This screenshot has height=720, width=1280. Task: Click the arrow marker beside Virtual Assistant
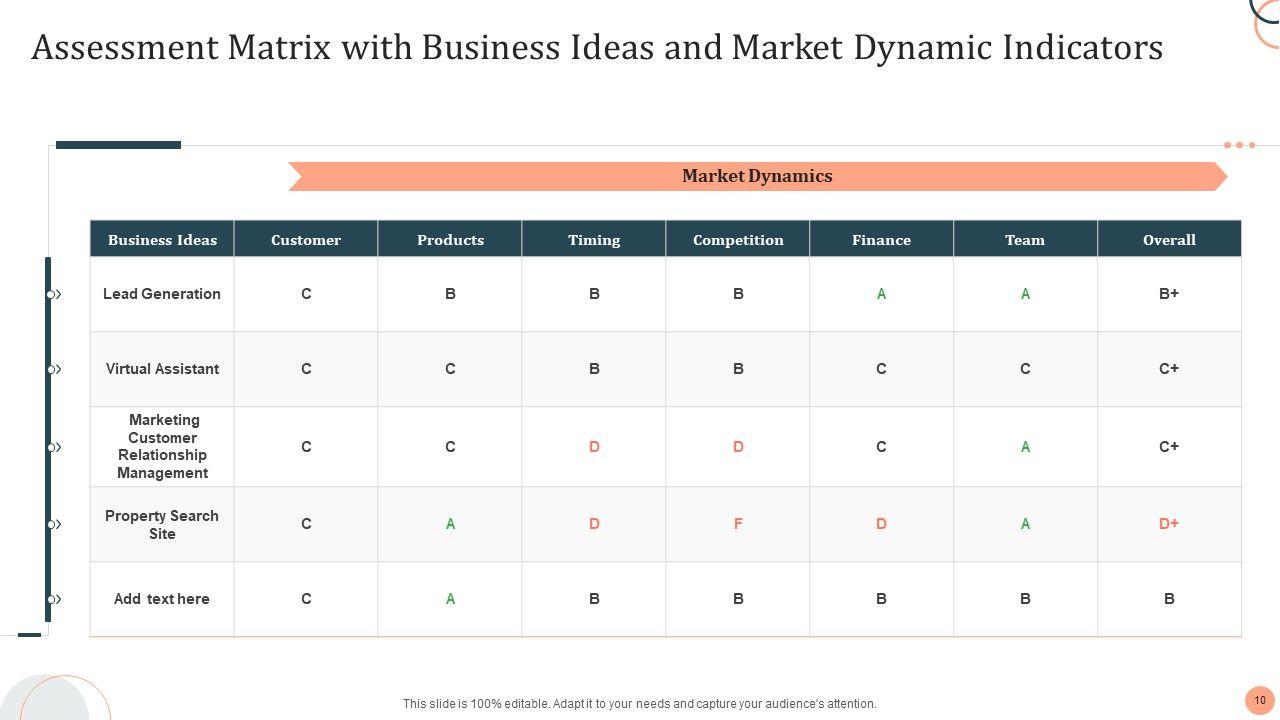pos(54,369)
